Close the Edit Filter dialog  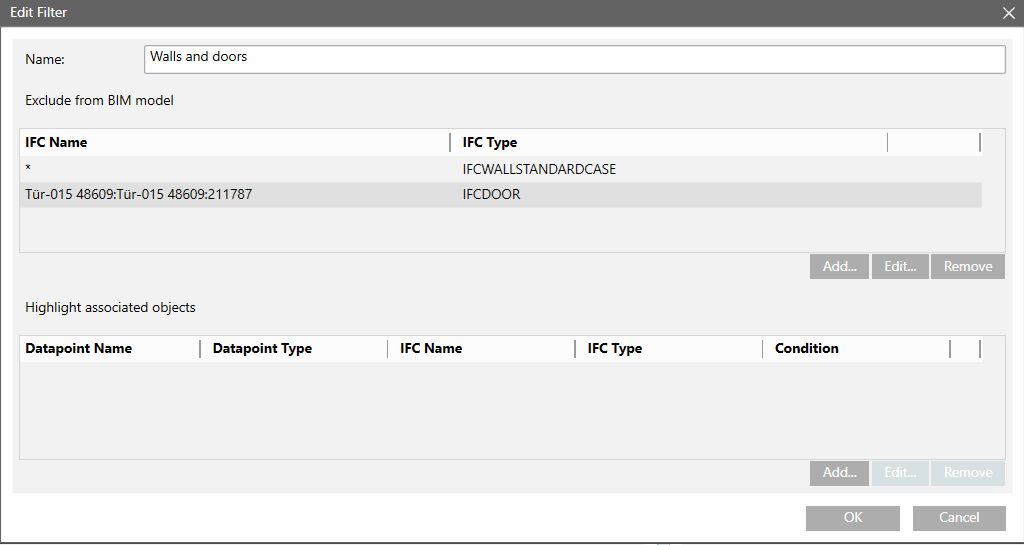coord(1008,13)
